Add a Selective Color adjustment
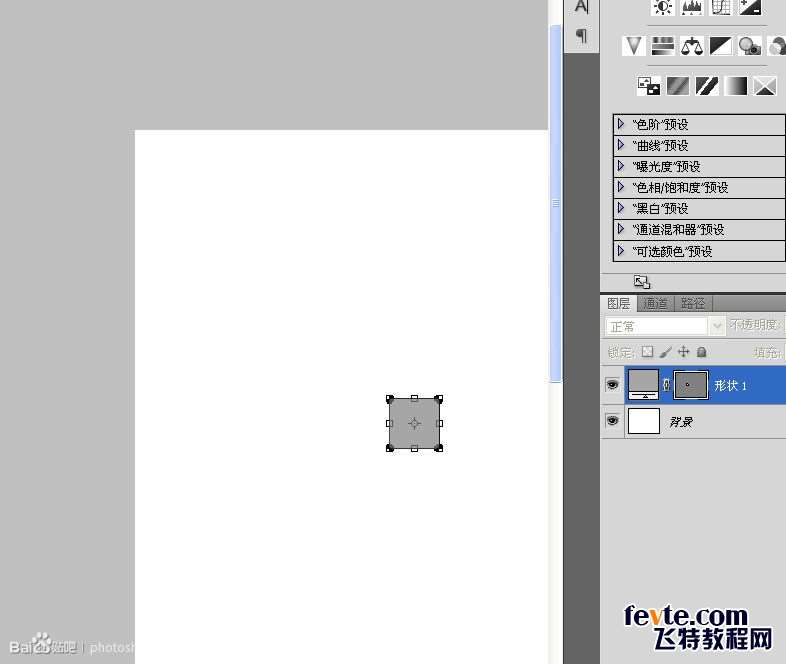The image size is (786, 664). tap(765, 86)
